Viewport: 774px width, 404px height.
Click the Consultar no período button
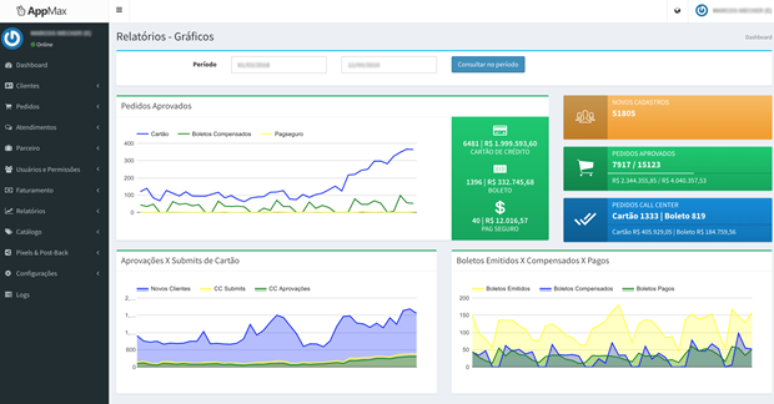tap(488, 64)
